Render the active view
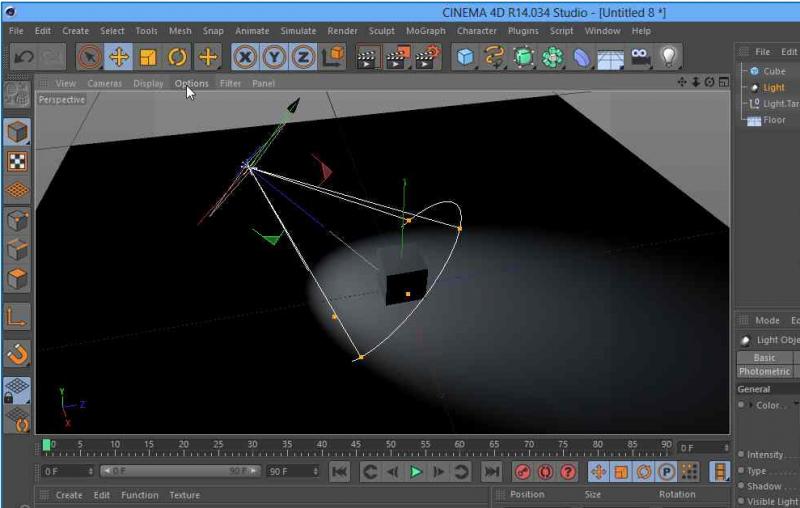The image size is (800, 508). click(x=367, y=57)
